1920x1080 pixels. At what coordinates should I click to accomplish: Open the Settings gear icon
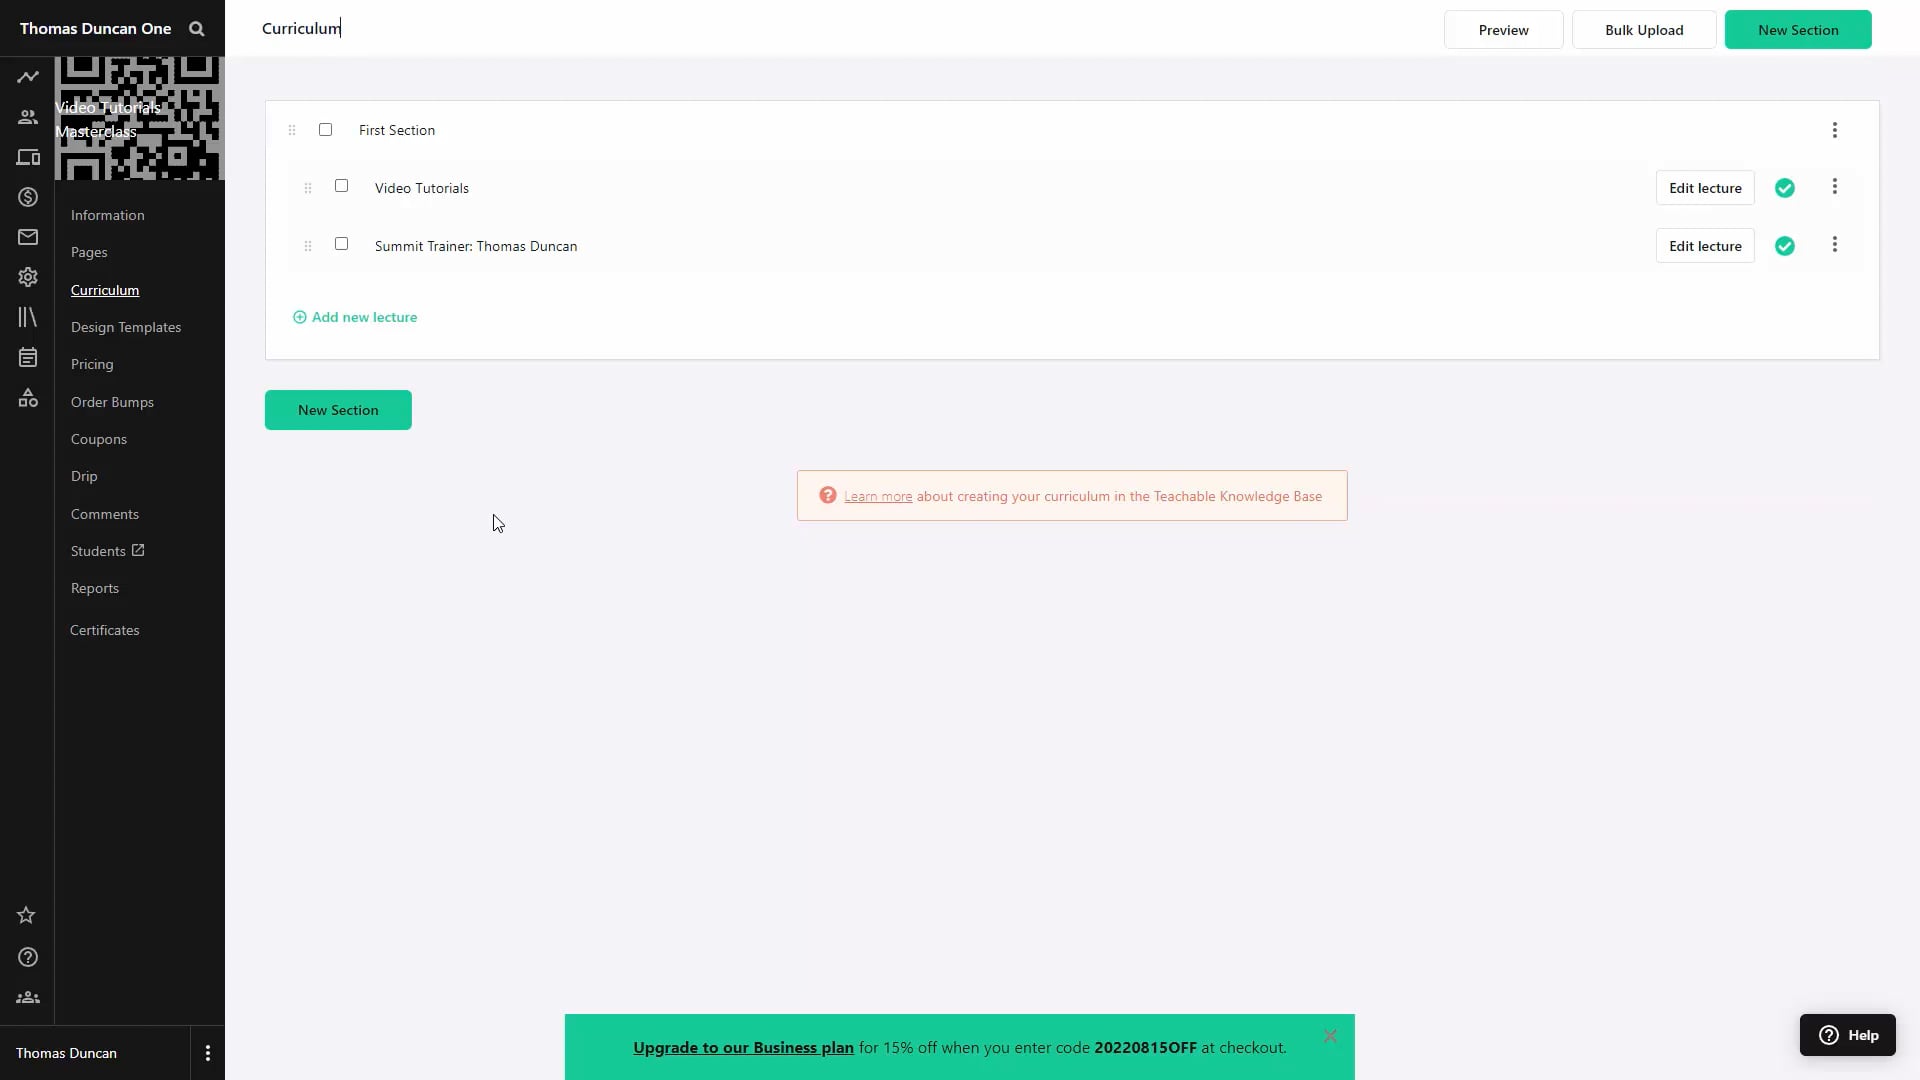pos(27,277)
